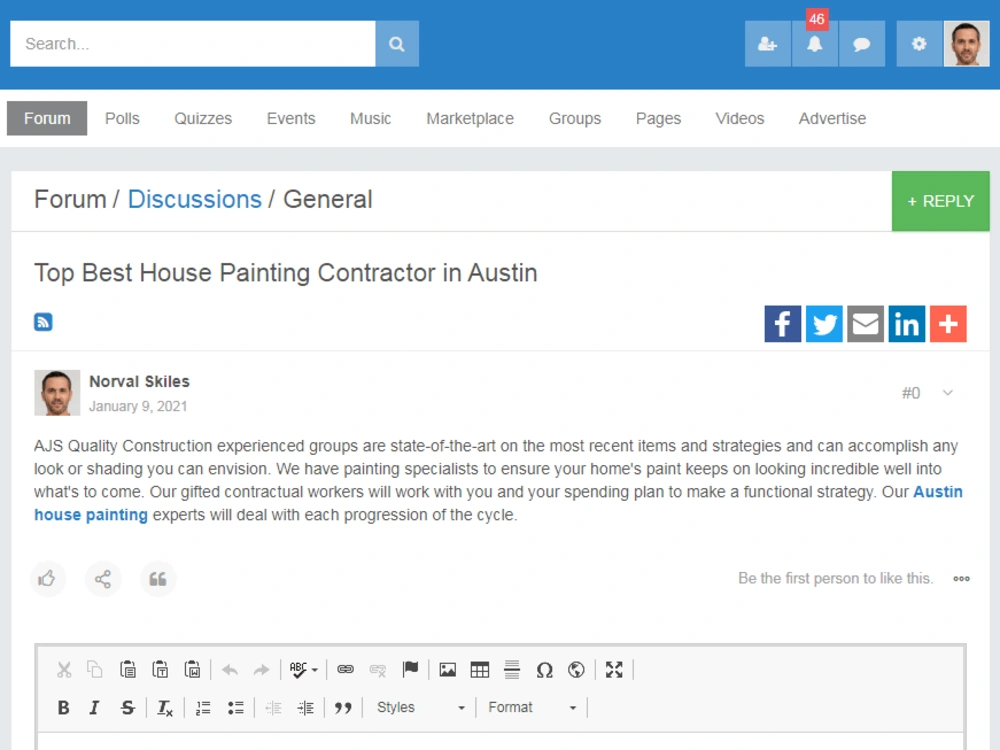Redo action in editor
Screen dimensions: 1000x750
[x=261, y=670]
